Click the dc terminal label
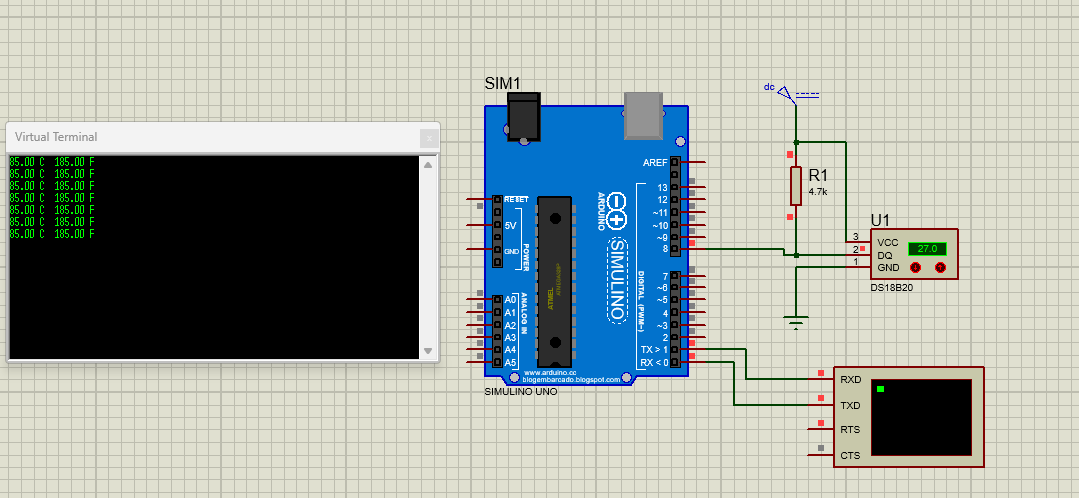This screenshot has width=1079, height=498. click(x=769, y=87)
